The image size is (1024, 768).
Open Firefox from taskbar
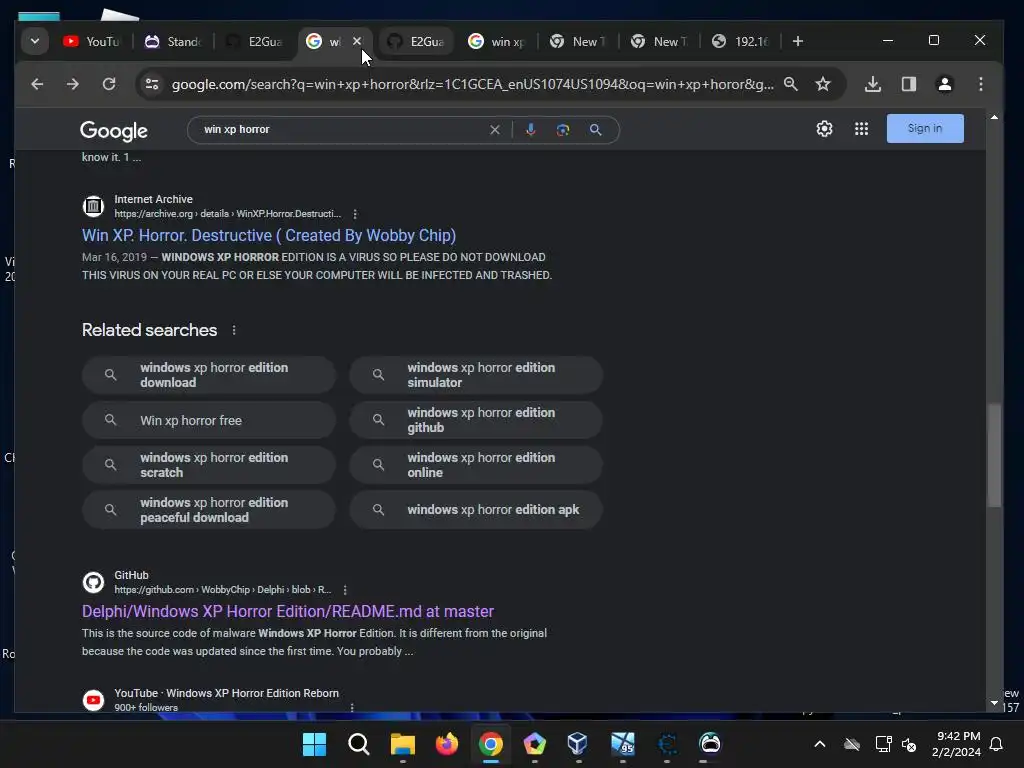coord(447,744)
